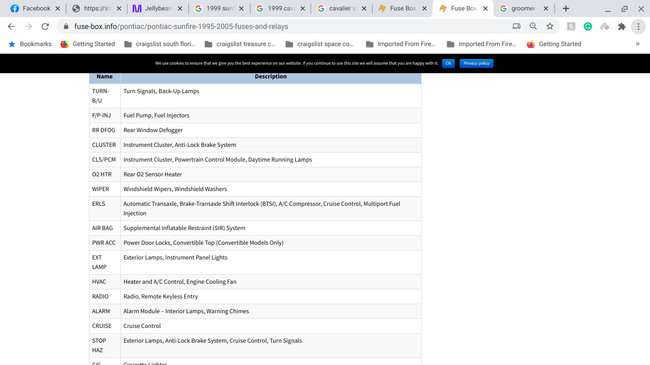The width and height of the screenshot is (650, 365).
Task: Open the zoom magnifier icon in address bar
Action: pyautogui.click(x=533, y=27)
